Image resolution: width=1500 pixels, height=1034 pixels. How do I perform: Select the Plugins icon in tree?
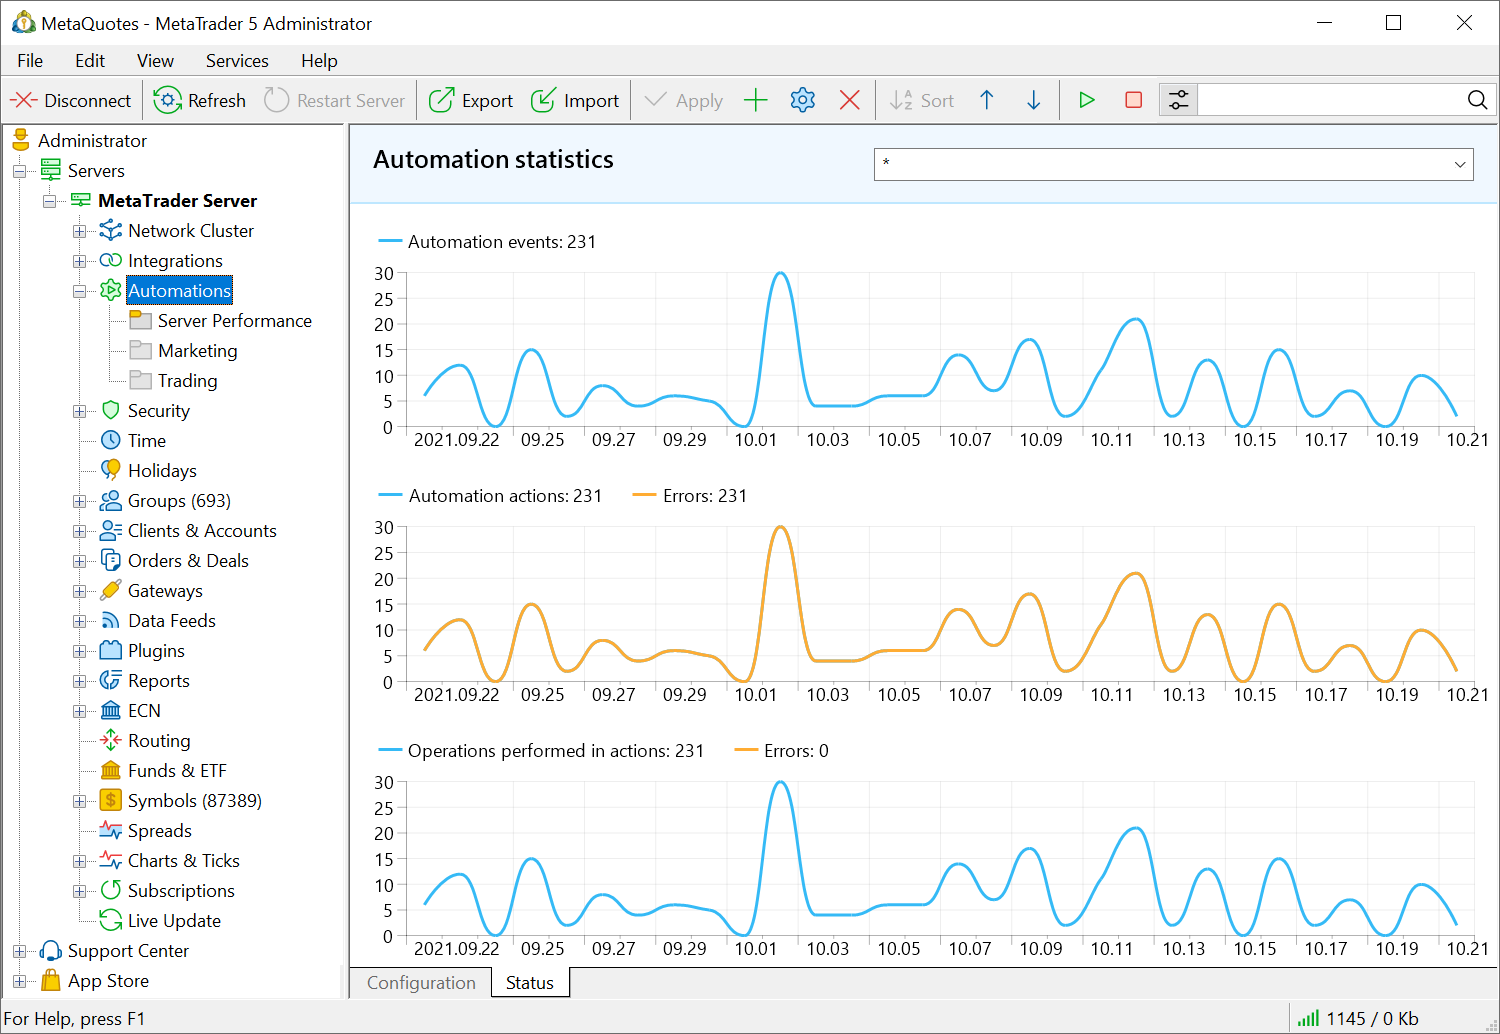click(x=111, y=651)
